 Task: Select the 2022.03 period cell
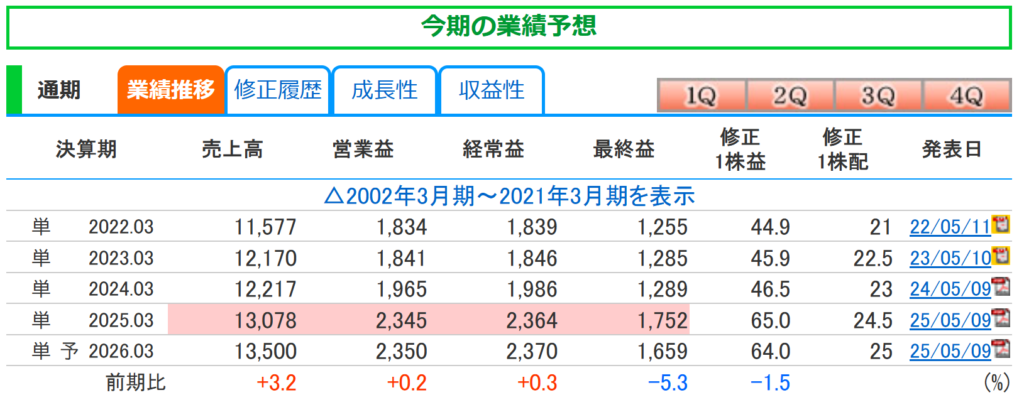tap(121, 227)
